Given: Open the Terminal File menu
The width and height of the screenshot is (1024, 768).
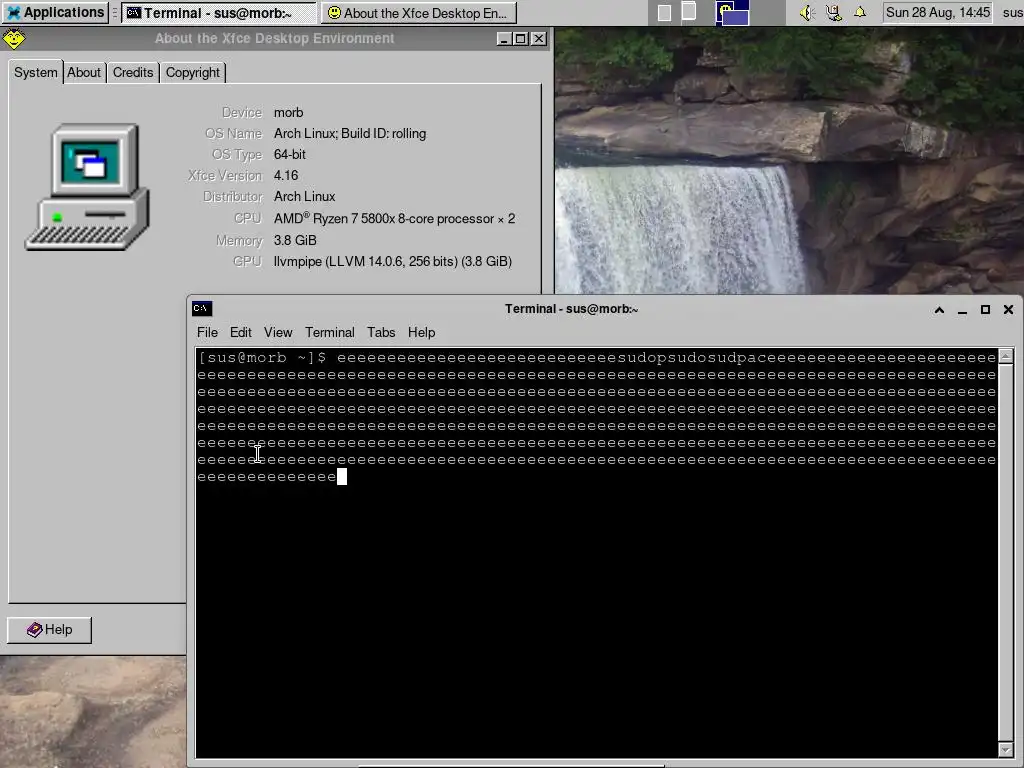Looking at the screenshot, I should pyautogui.click(x=207, y=332).
